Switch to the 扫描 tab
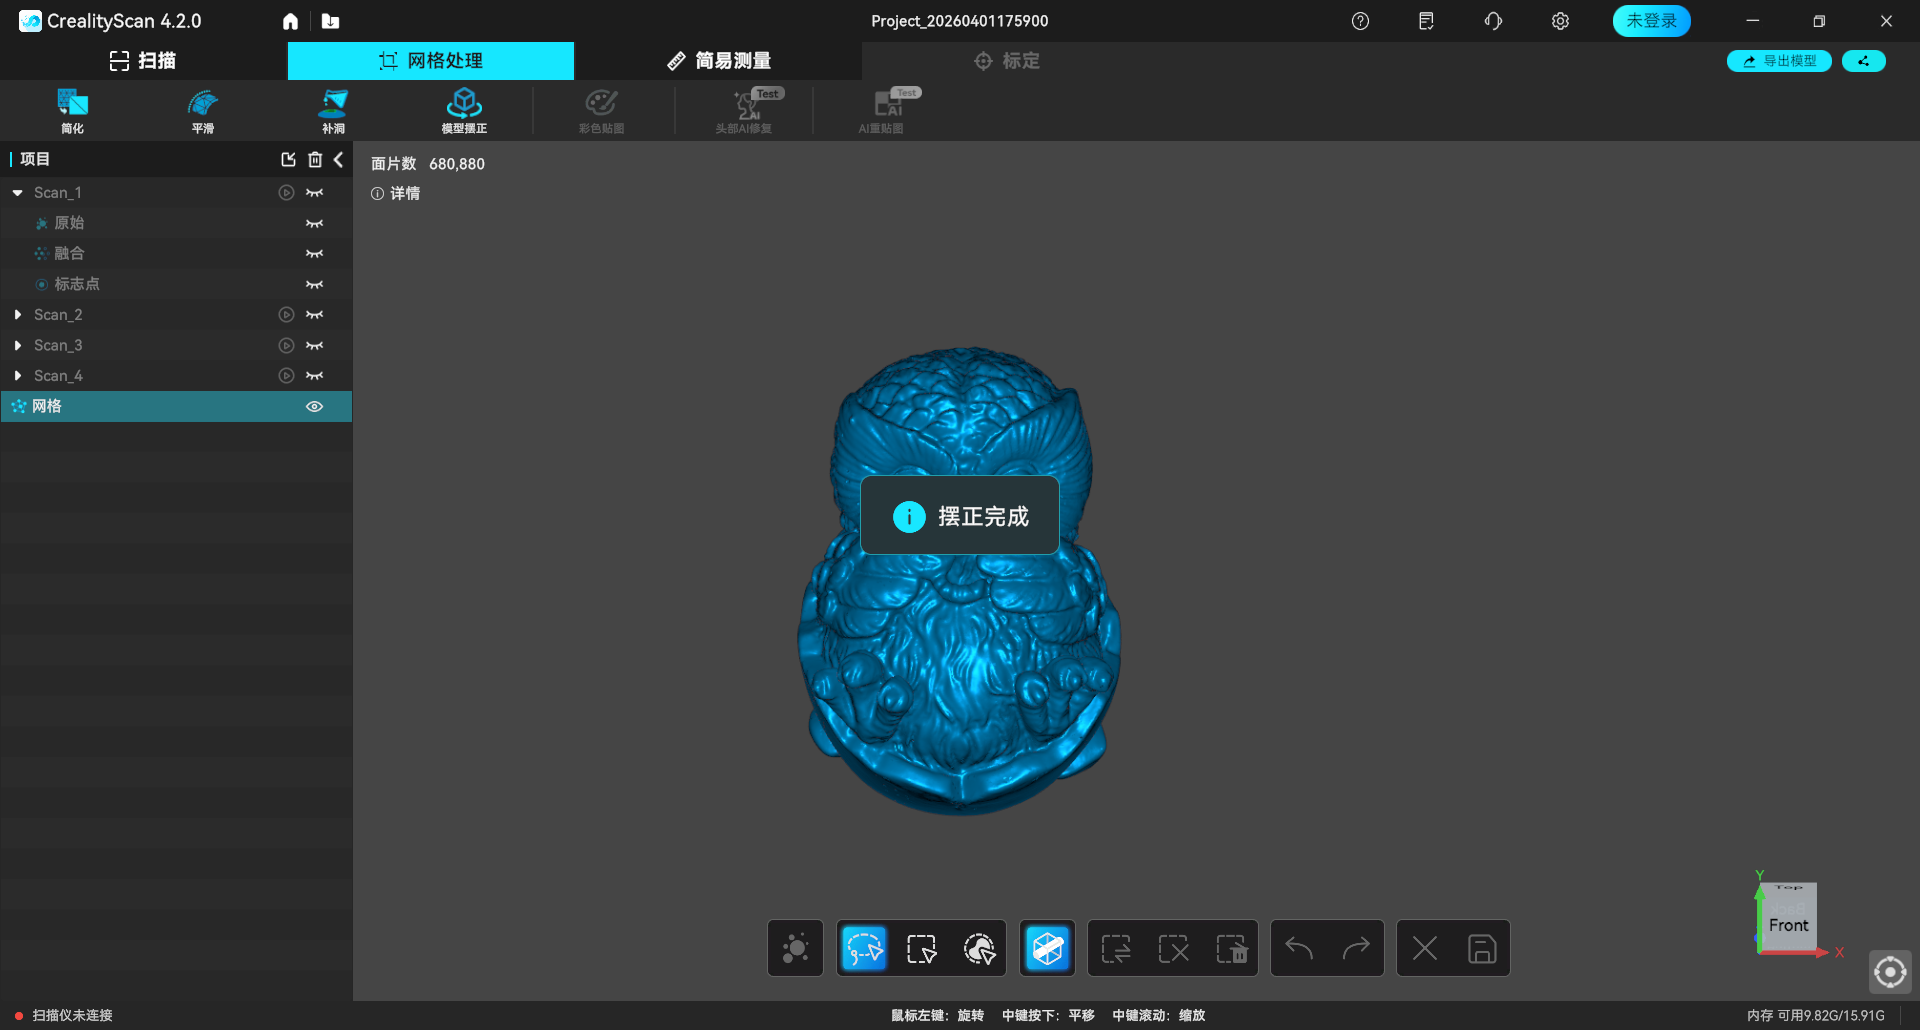 (143, 61)
